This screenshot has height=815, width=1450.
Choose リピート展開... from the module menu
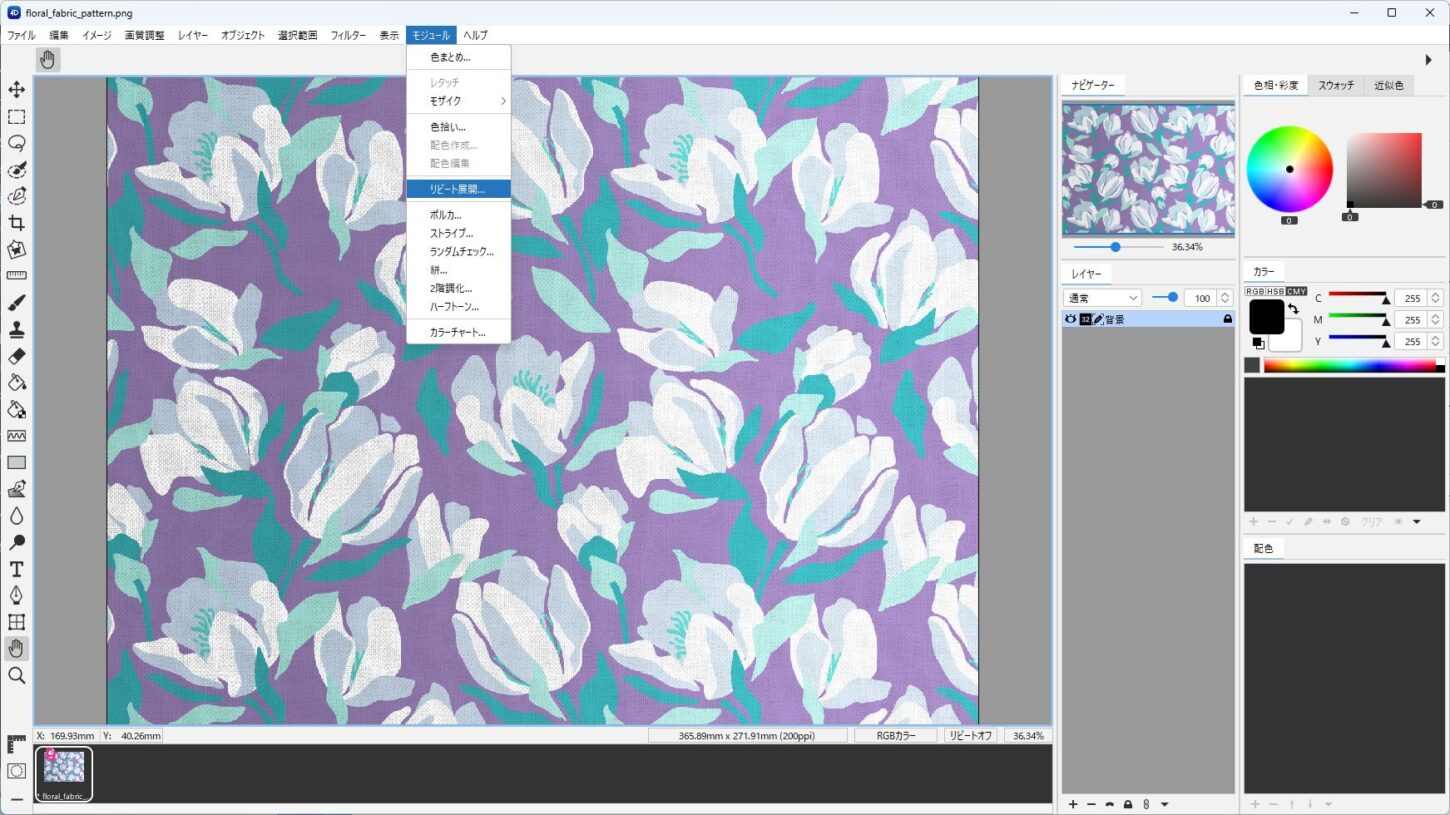tap(458, 189)
